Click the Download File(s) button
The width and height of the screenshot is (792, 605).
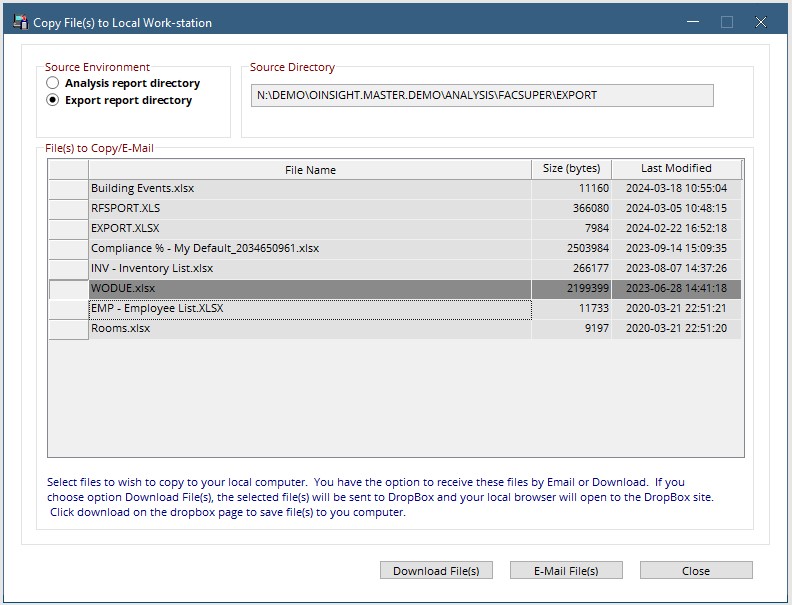436,571
